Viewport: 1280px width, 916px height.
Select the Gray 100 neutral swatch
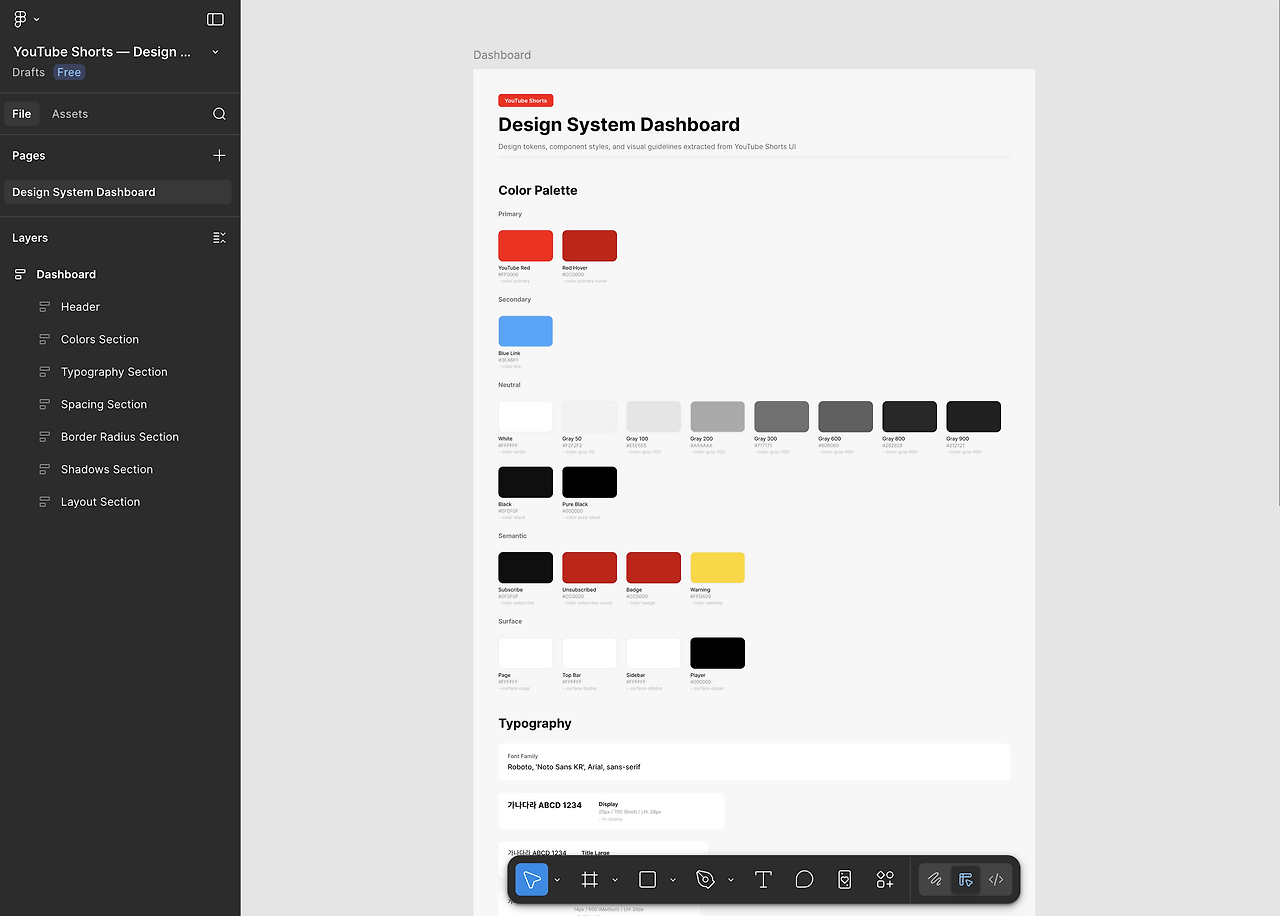tap(654, 417)
